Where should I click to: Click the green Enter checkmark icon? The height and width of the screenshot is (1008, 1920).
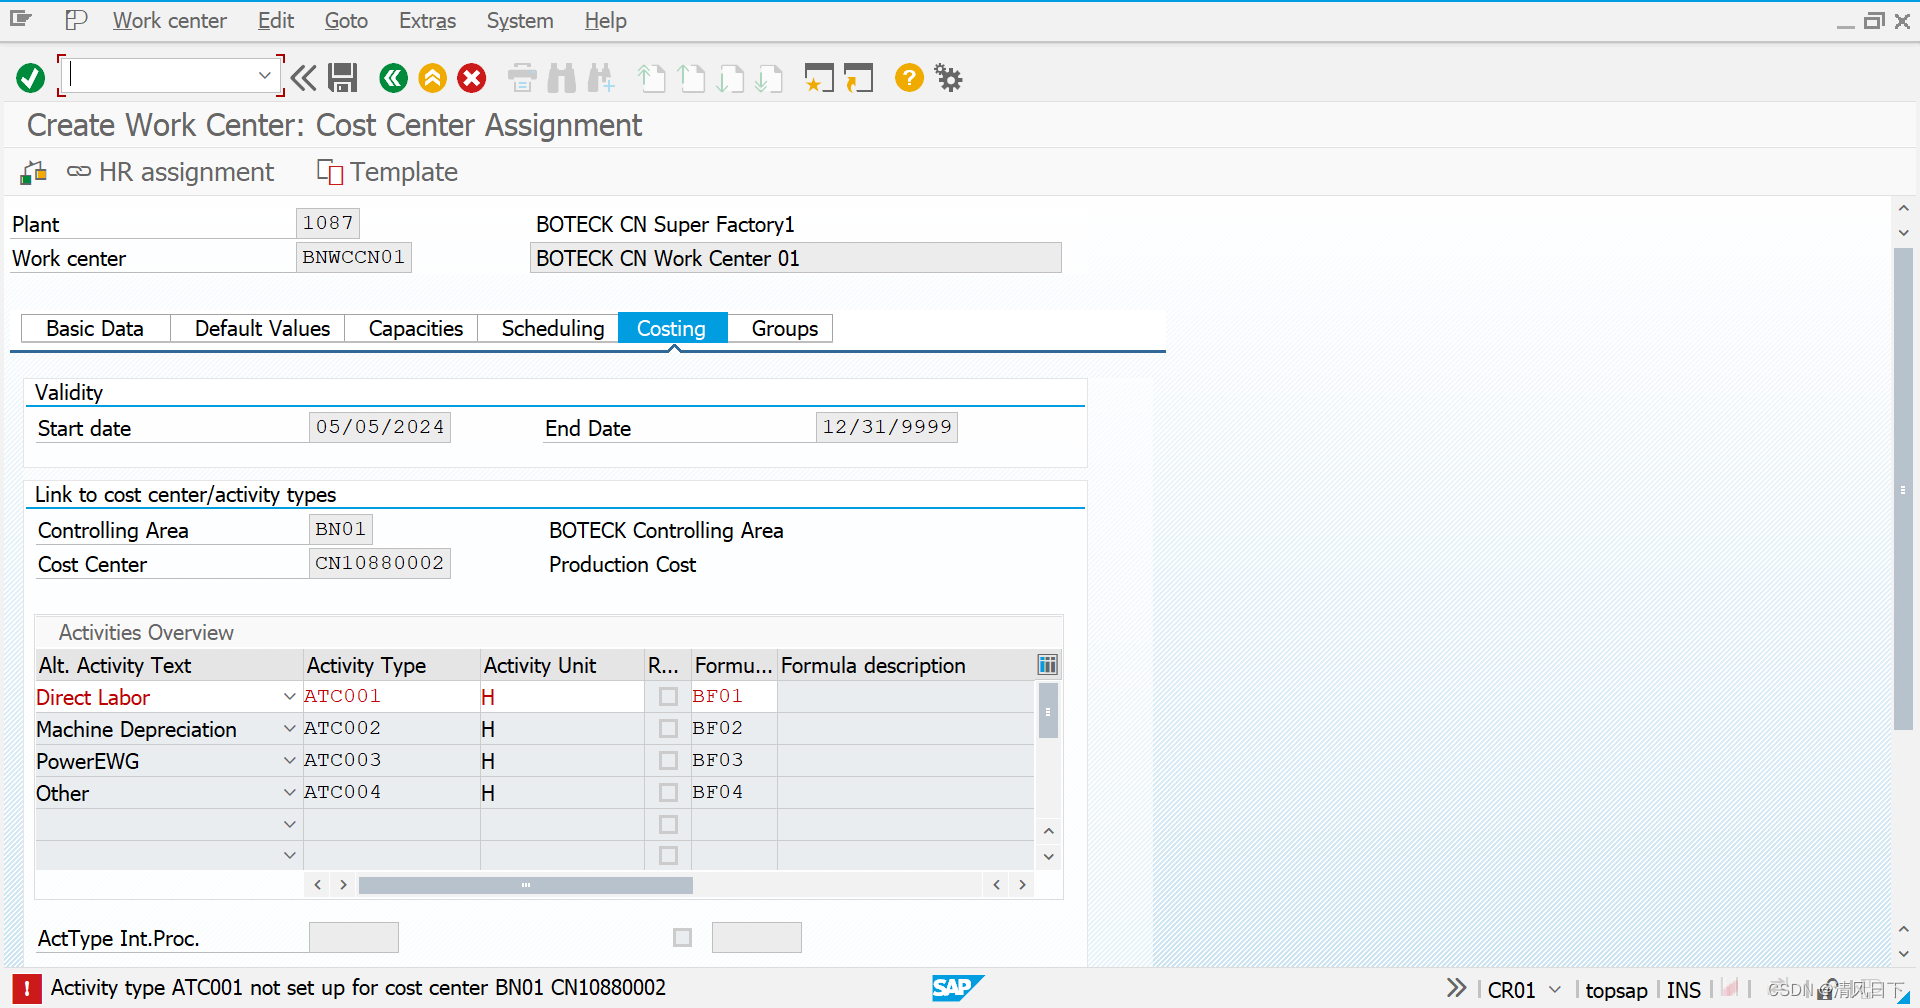click(30, 78)
